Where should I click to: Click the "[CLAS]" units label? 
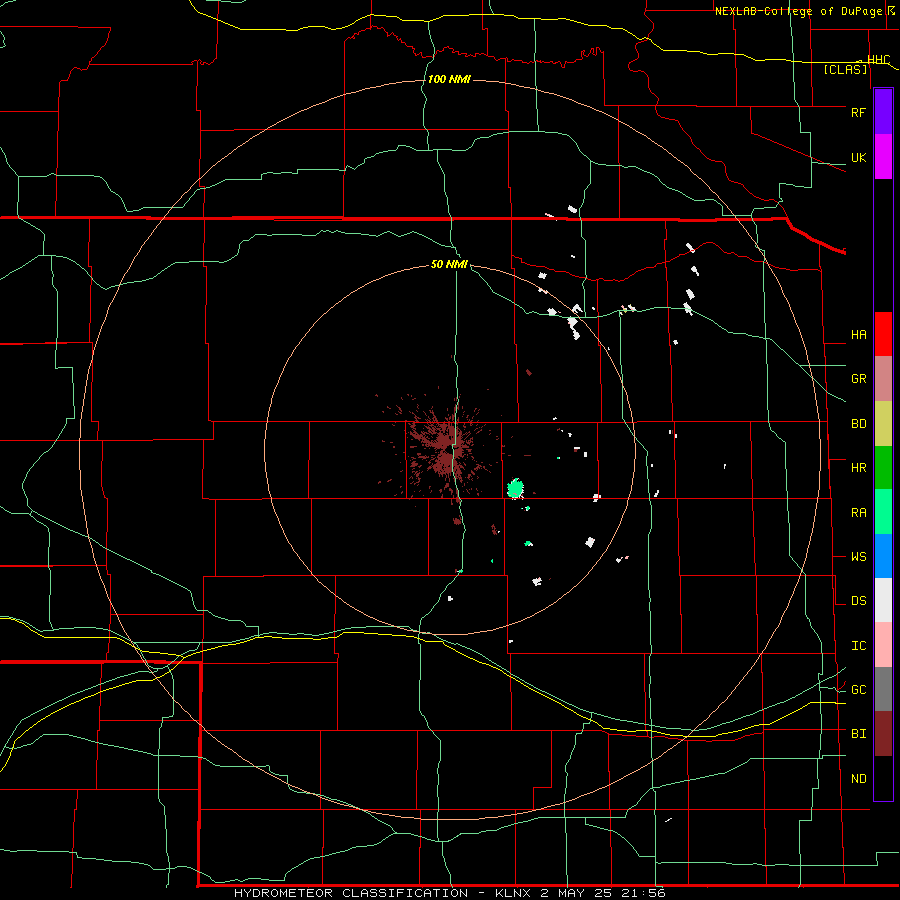[845, 69]
